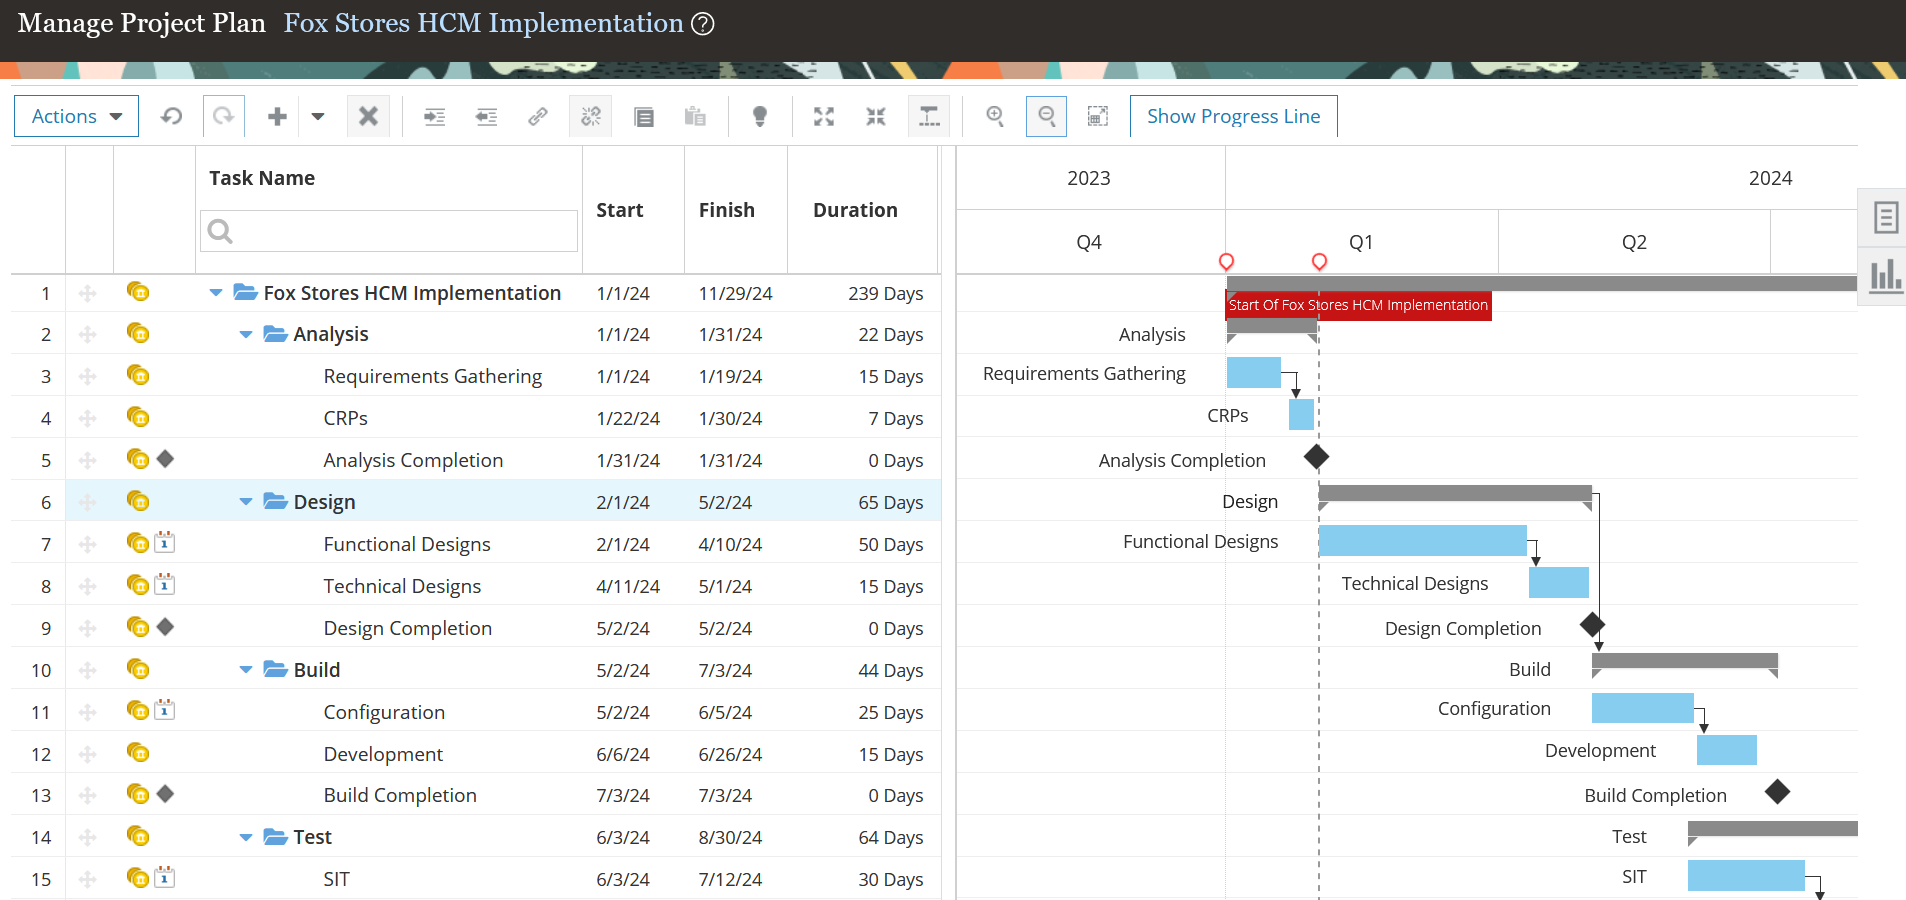Click the move handle on row 6 Design
The width and height of the screenshot is (1906, 900).
pyautogui.click(x=88, y=502)
